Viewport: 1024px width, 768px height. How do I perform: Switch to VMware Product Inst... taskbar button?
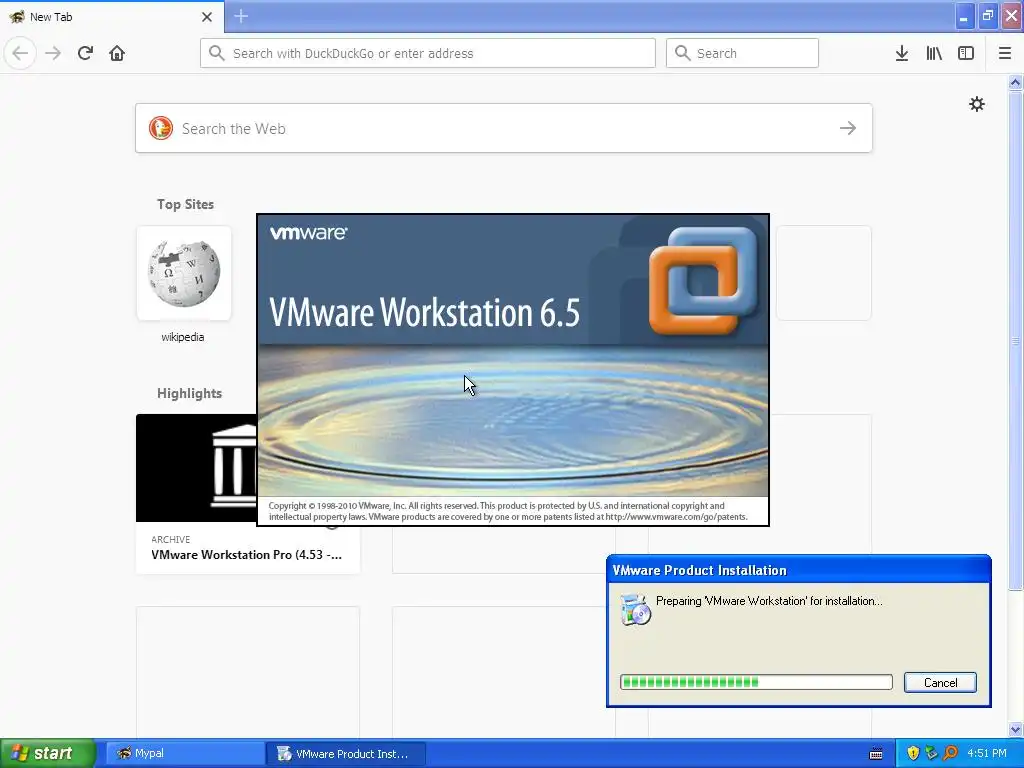345,753
